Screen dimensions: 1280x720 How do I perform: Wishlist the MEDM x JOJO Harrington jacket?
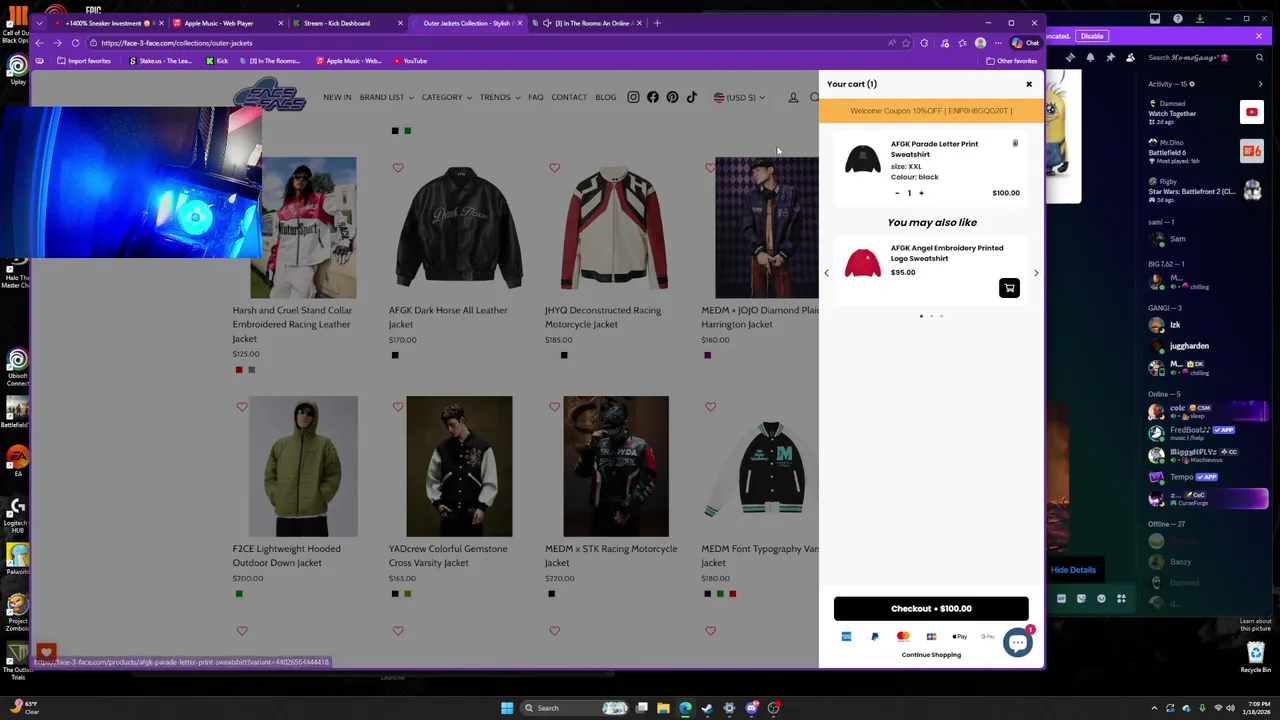tap(710, 168)
